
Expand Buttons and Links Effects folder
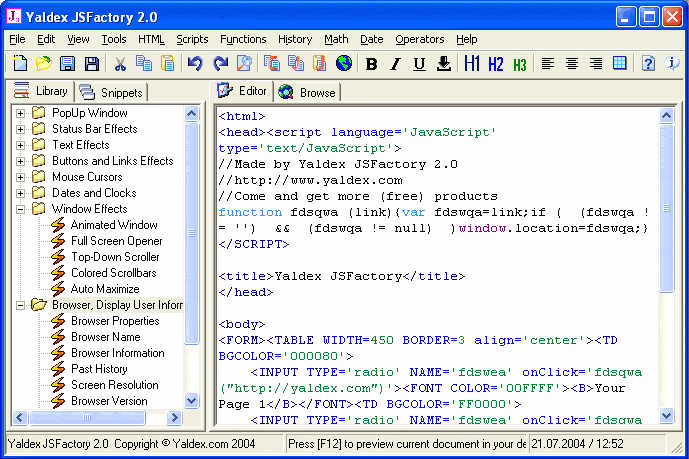(20, 161)
